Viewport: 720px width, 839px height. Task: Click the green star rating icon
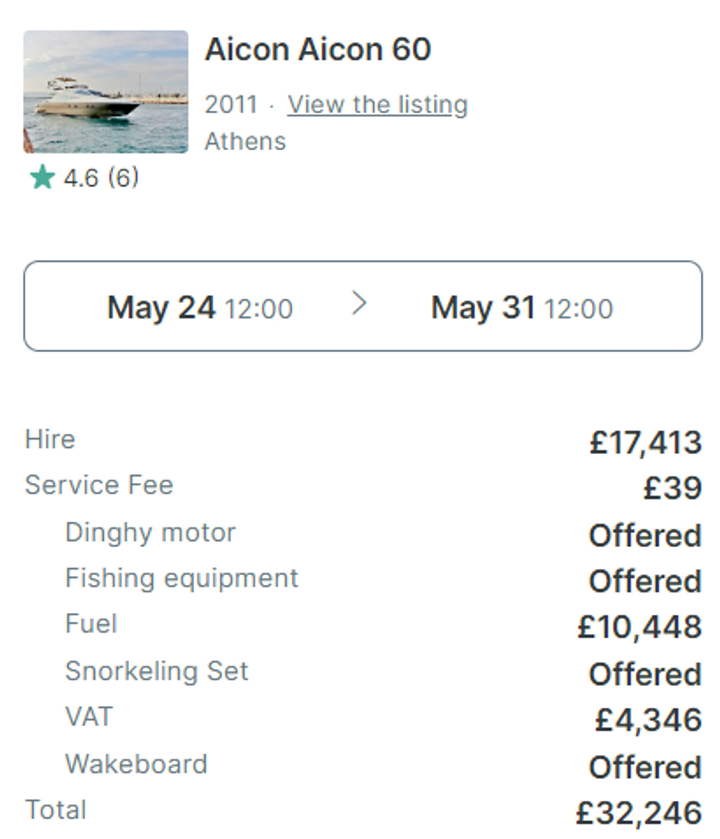point(42,177)
